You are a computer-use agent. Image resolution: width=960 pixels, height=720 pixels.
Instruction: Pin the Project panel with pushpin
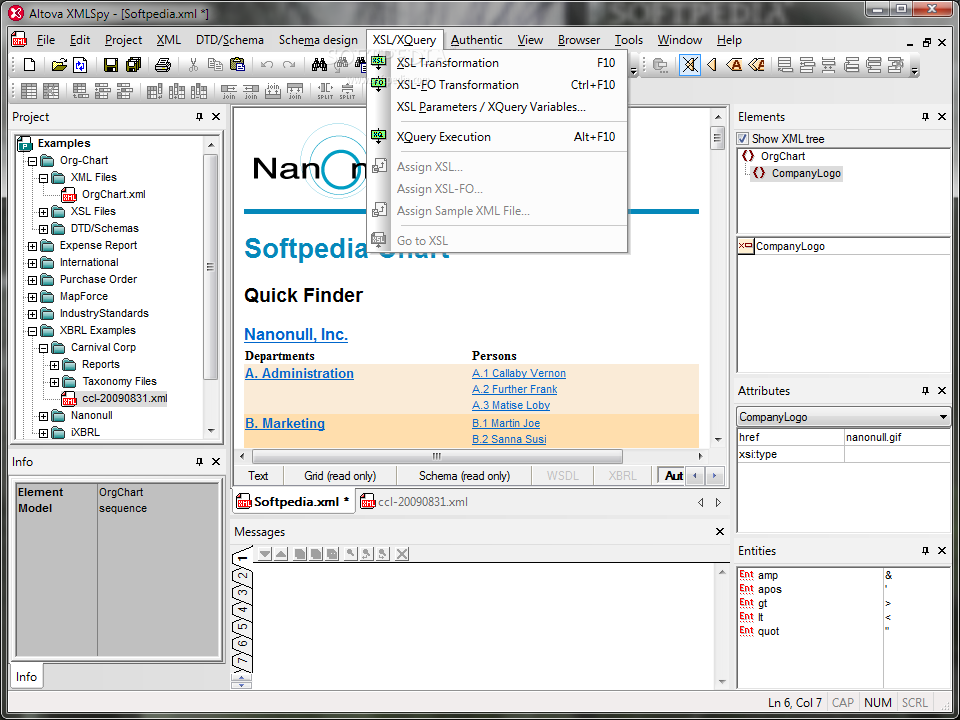click(199, 117)
